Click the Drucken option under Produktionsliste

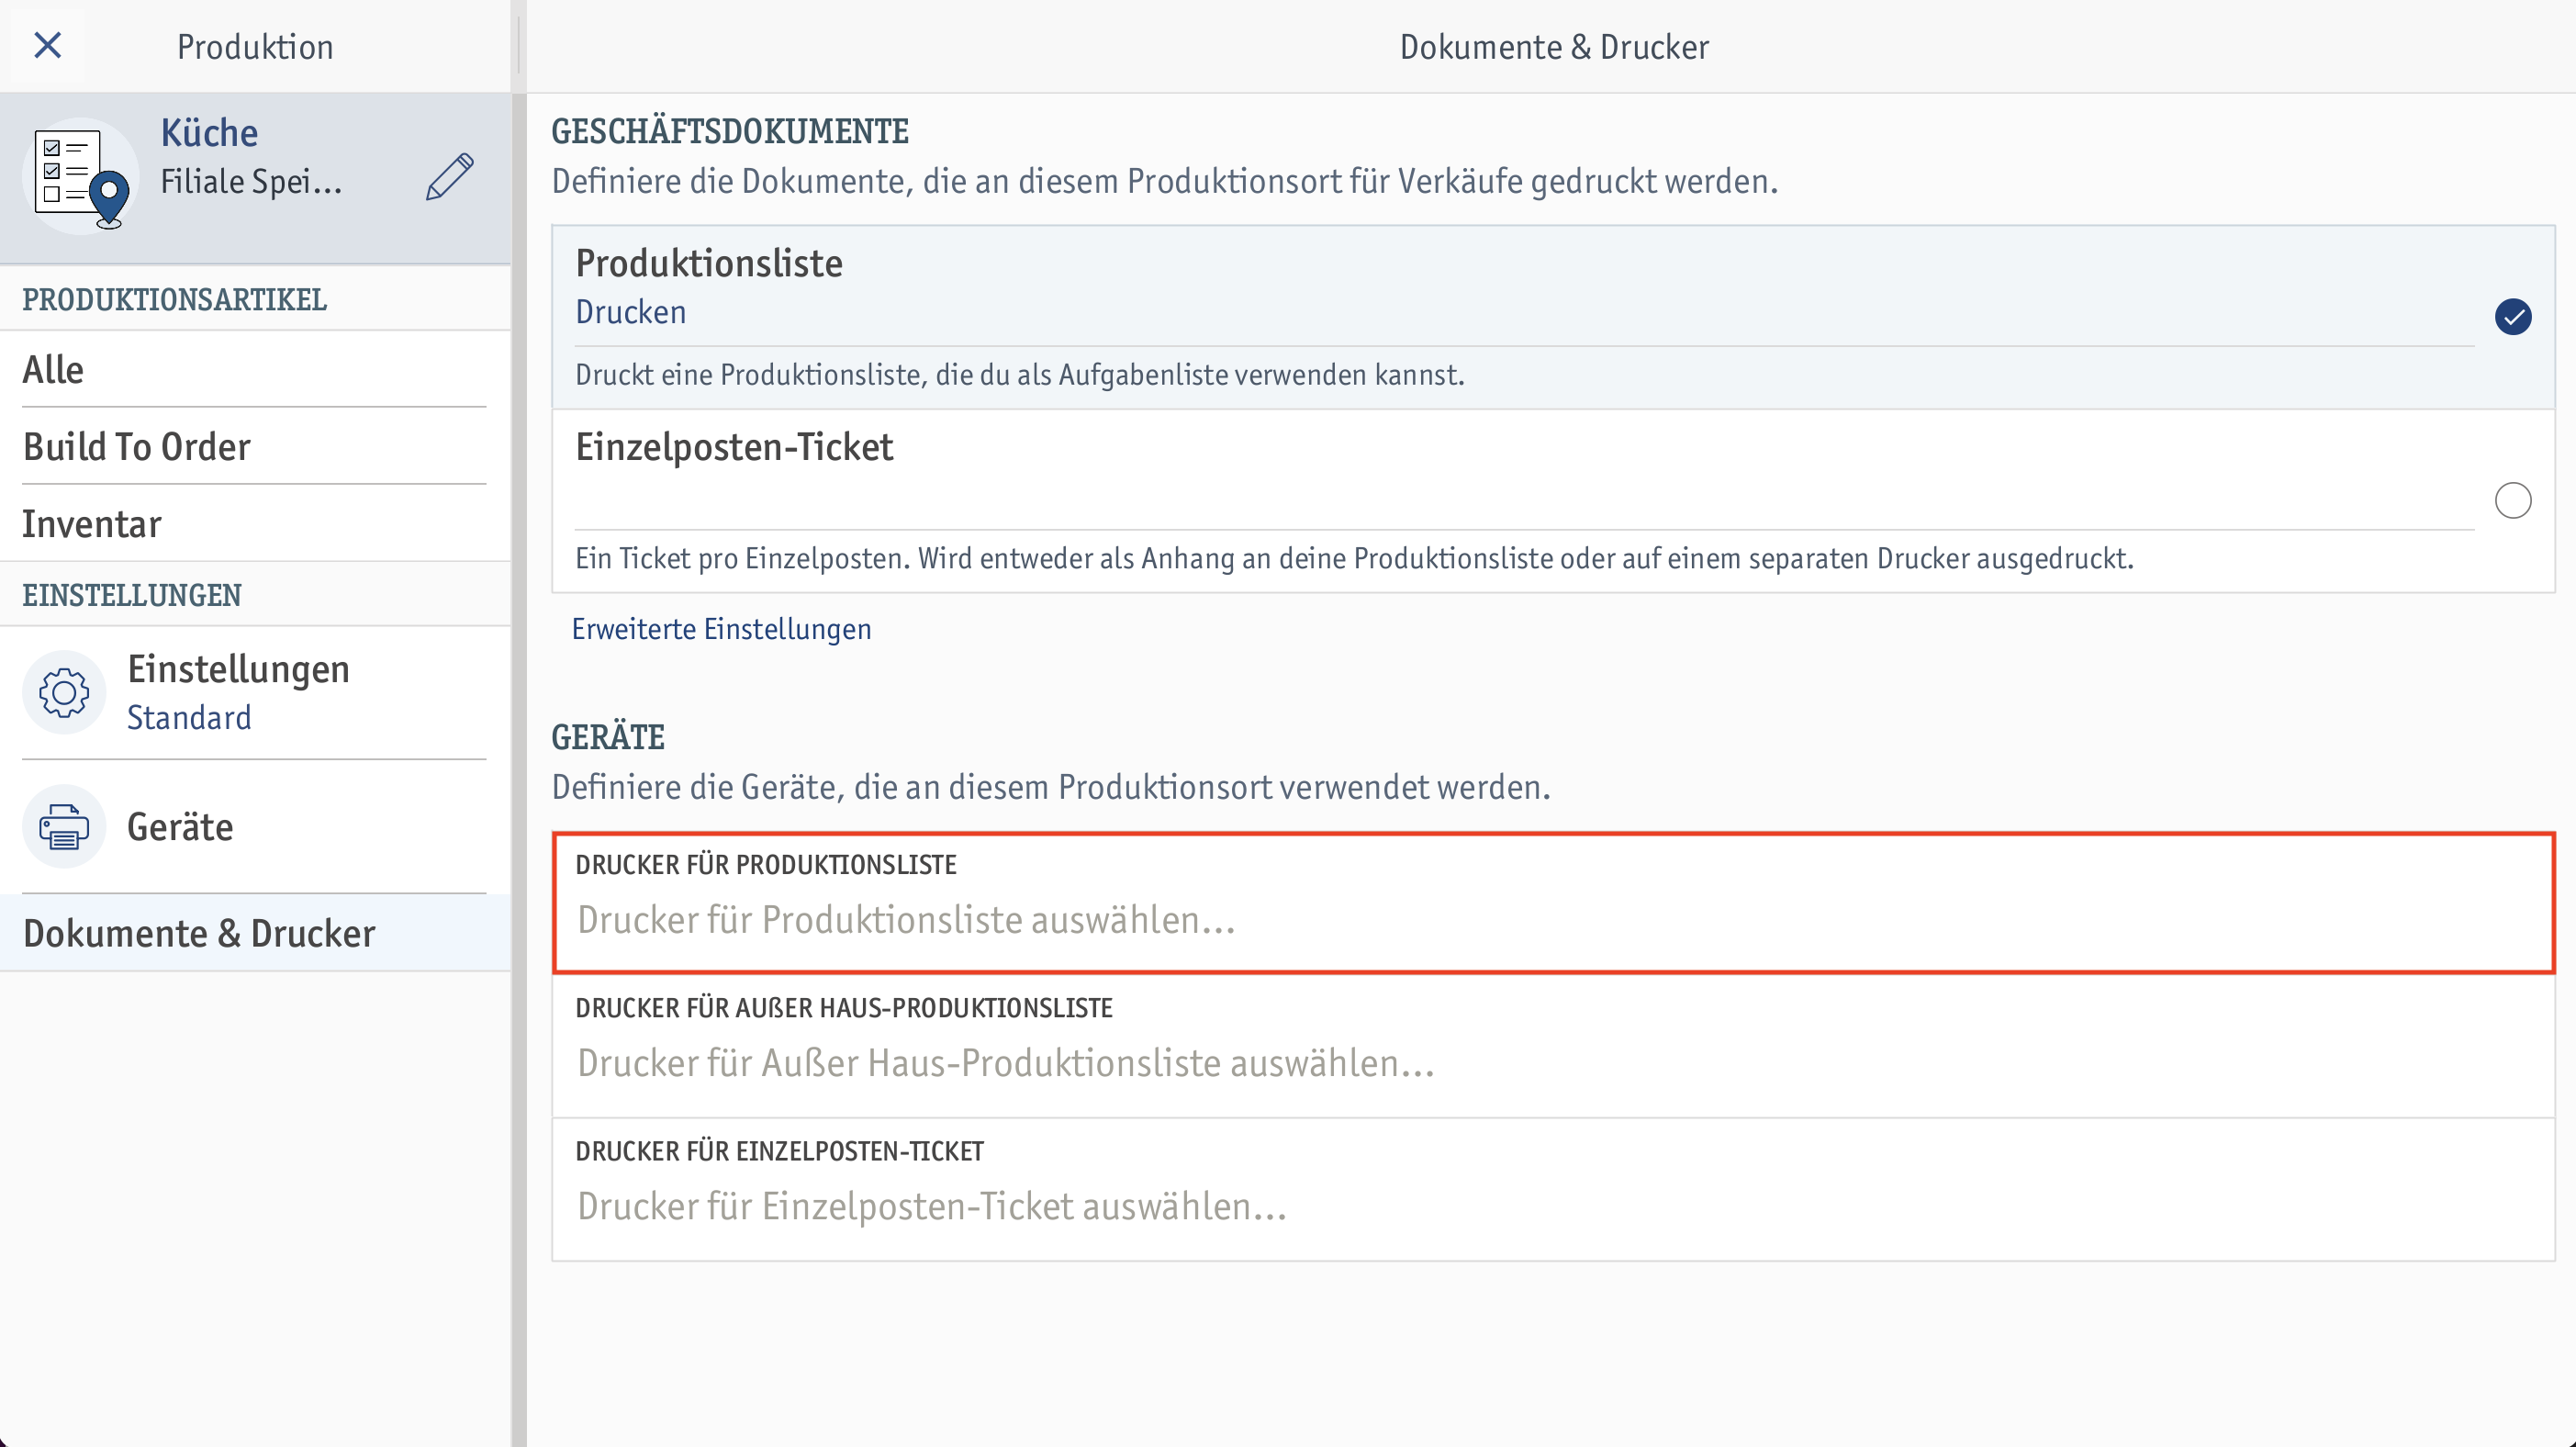click(x=630, y=312)
